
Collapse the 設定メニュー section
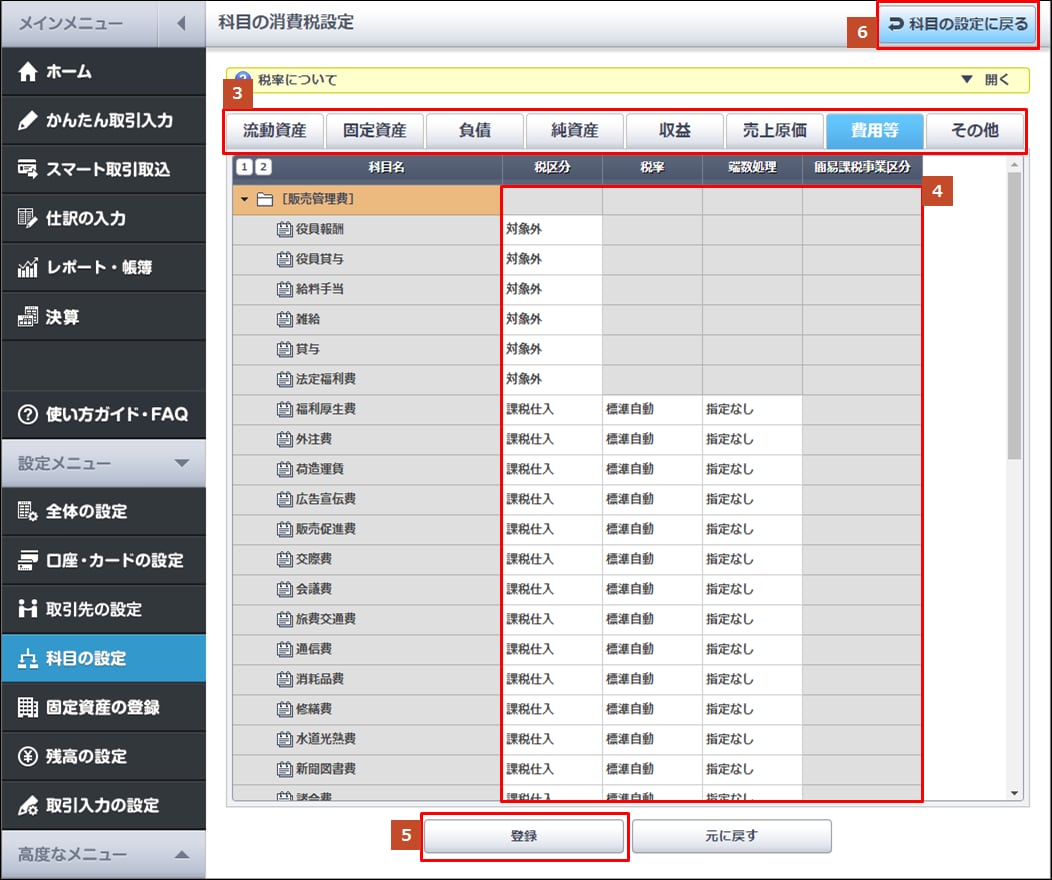pos(181,463)
